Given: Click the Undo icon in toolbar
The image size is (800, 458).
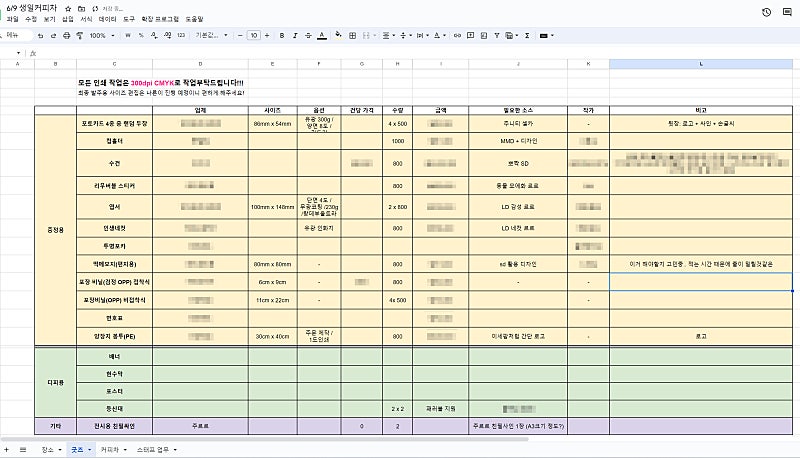Looking at the screenshot, I should tap(37, 36).
